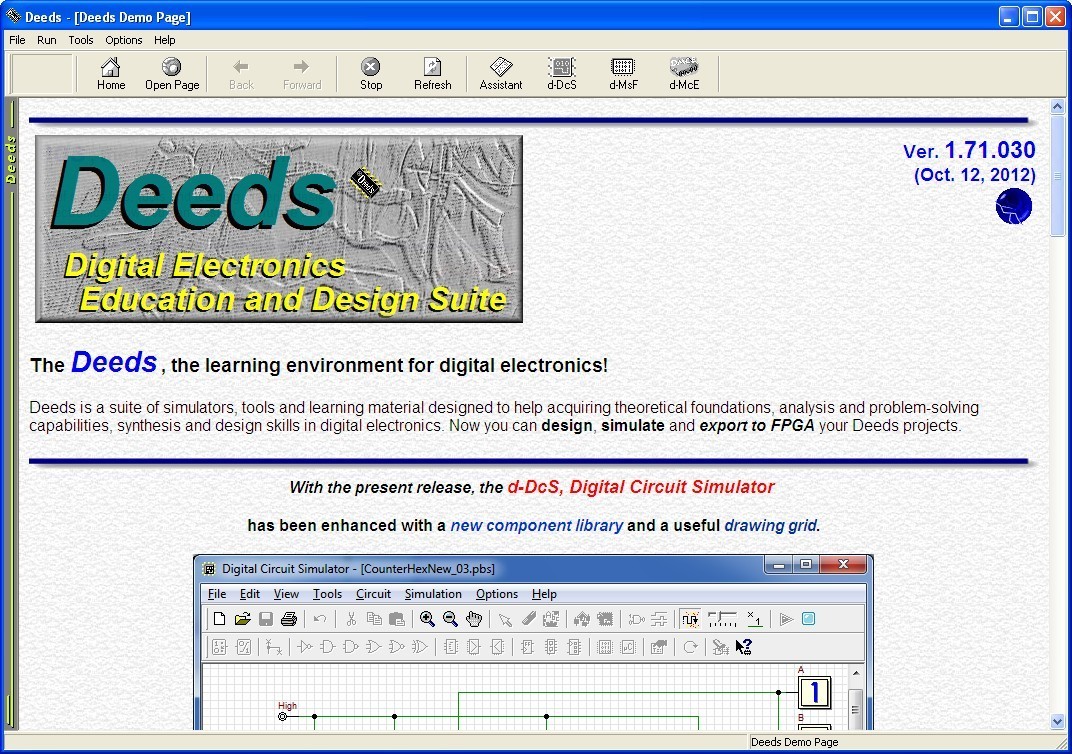
Task: Follow the red 'd-DcS, Digital Circuit Simulator' link
Action: click(x=641, y=487)
